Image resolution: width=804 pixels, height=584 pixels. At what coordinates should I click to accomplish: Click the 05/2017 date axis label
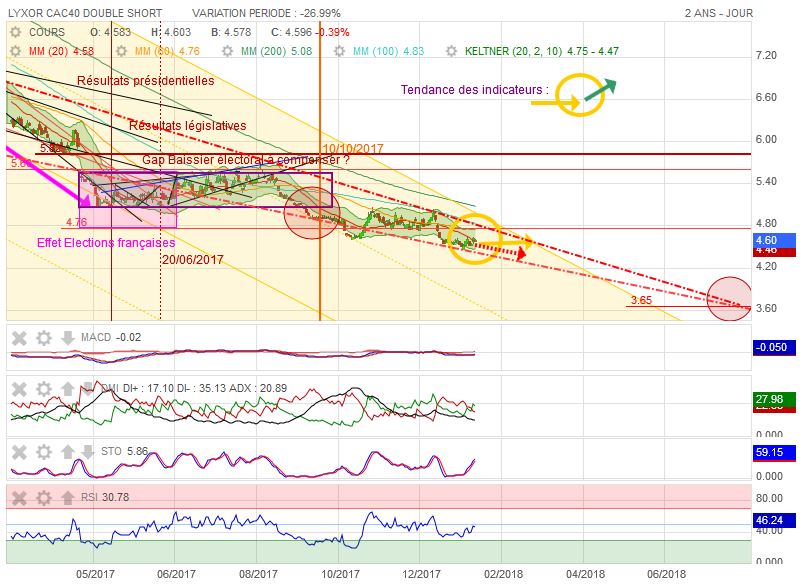(x=95, y=574)
